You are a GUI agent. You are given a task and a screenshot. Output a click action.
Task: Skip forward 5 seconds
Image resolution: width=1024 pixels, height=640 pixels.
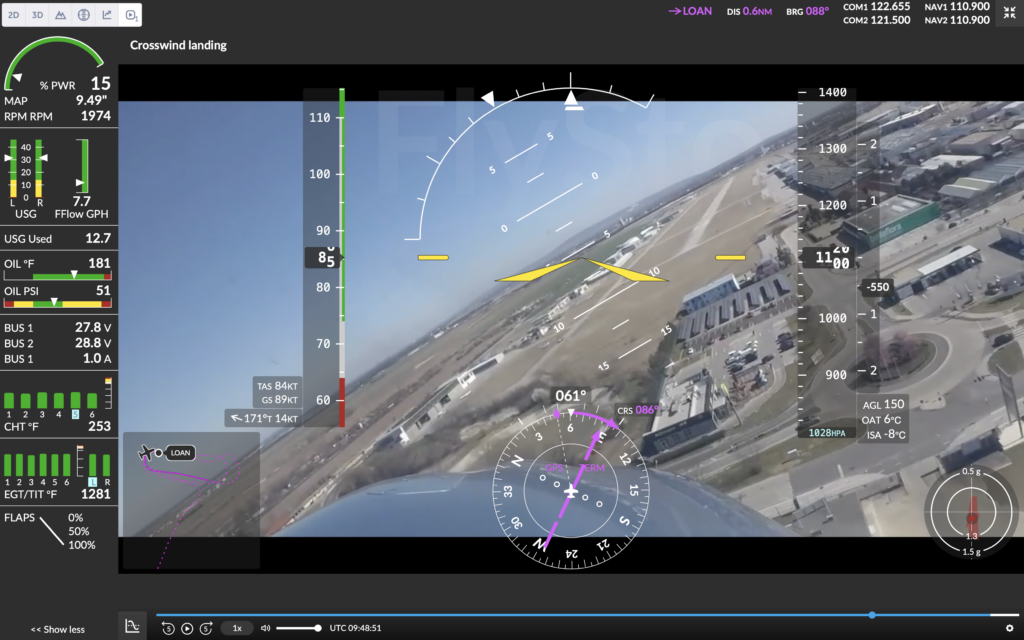(x=206, y=628)
